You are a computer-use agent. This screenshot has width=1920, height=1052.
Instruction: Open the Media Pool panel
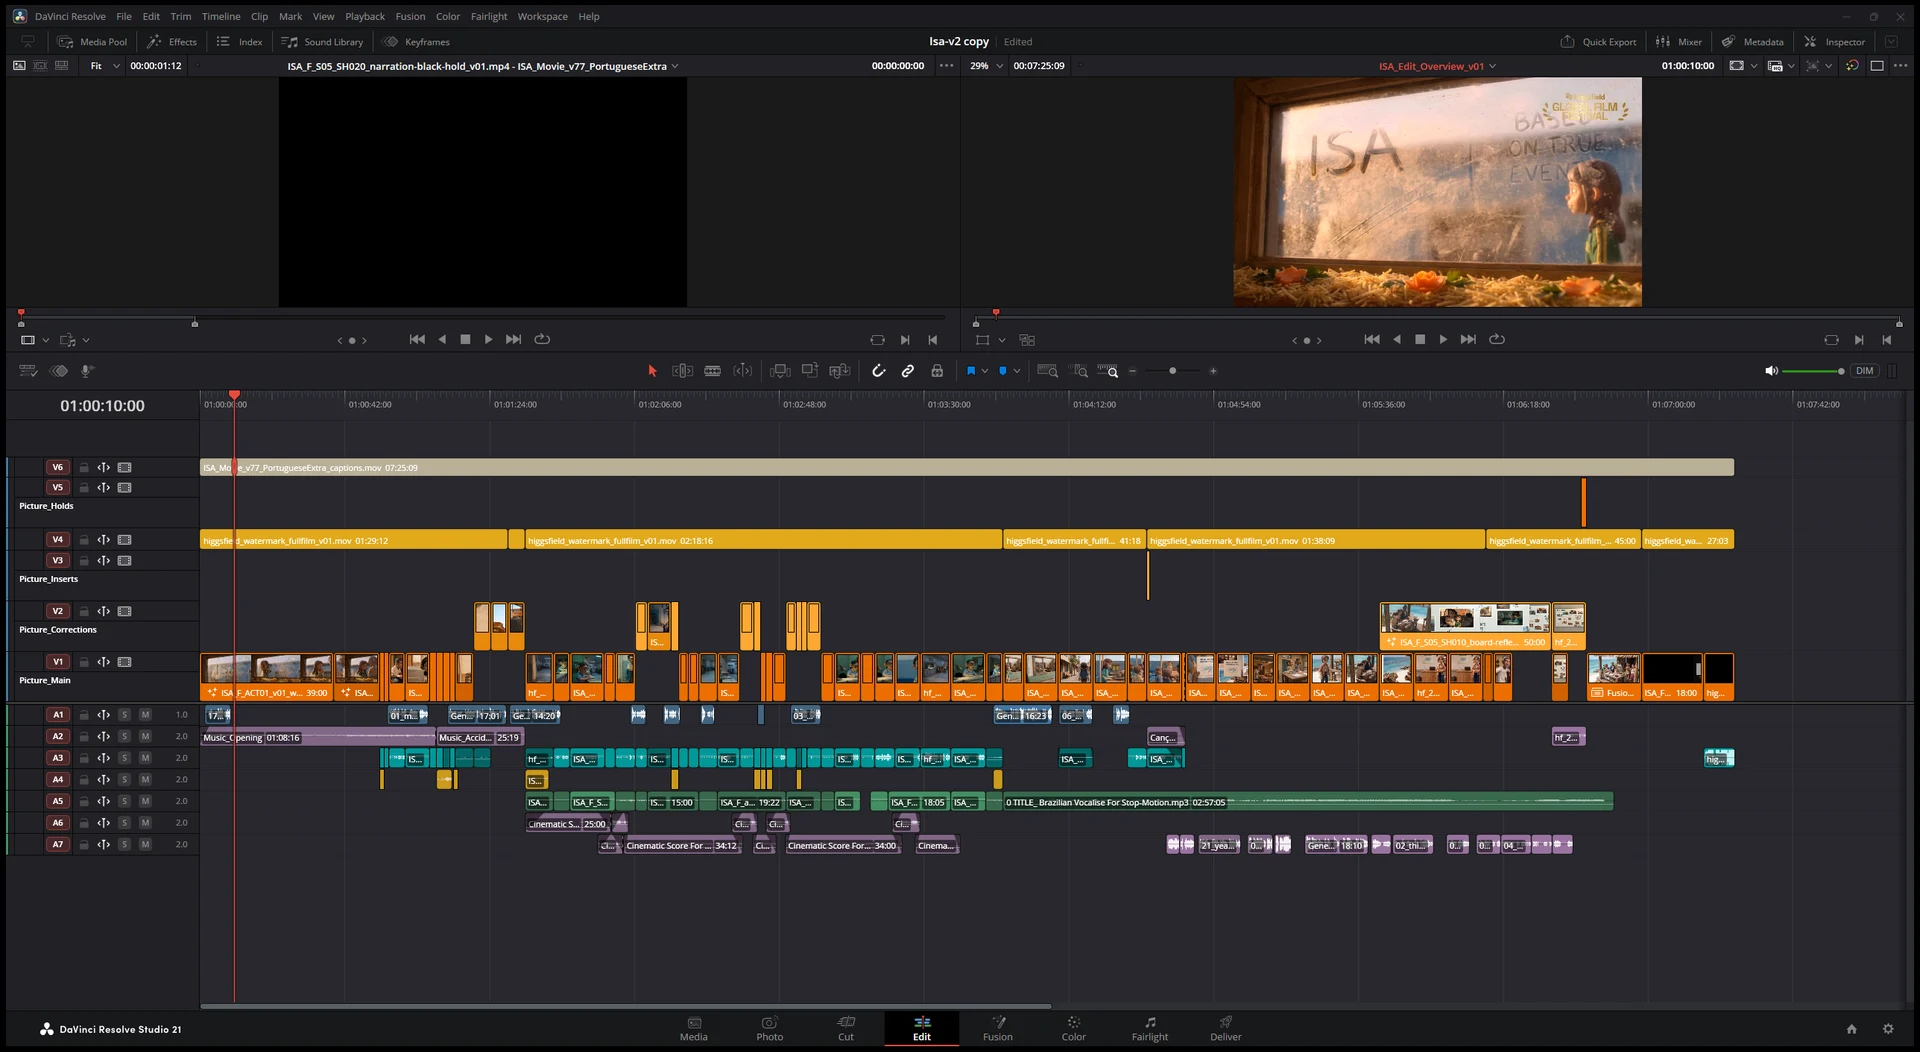point(93,42)
